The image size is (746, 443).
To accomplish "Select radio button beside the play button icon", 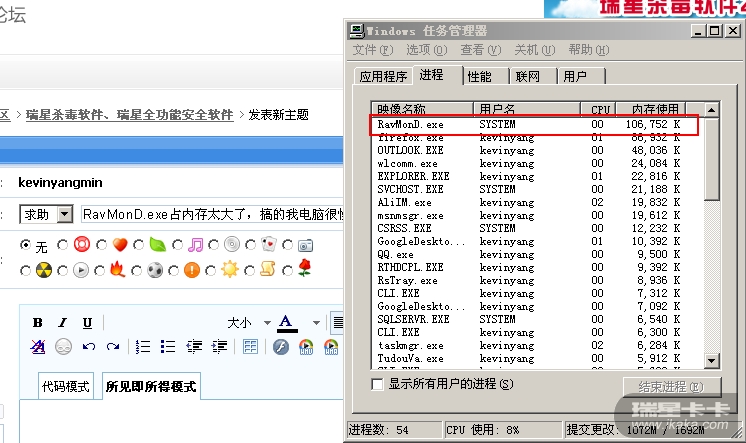I will point(62,270).
